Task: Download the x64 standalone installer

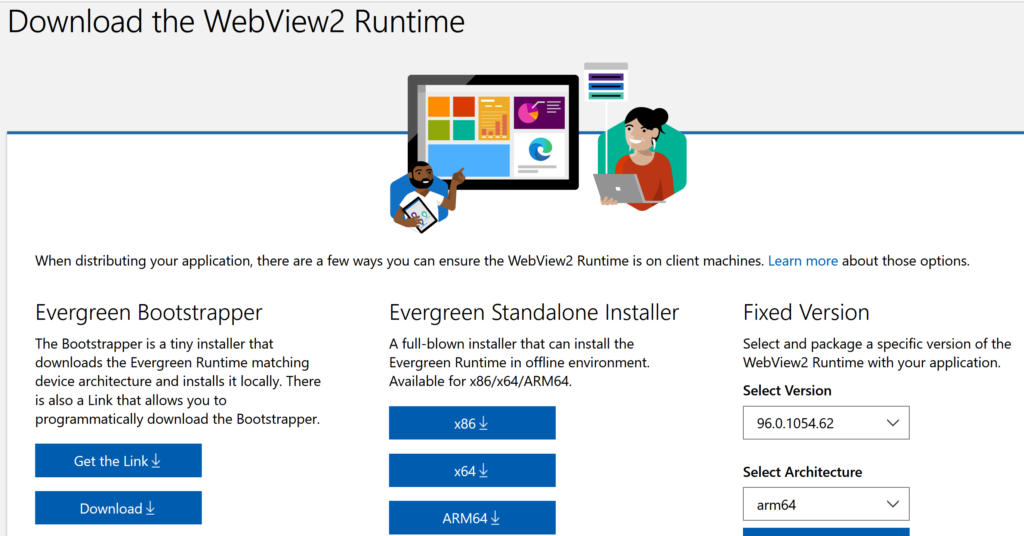Action: click(472, 471)
